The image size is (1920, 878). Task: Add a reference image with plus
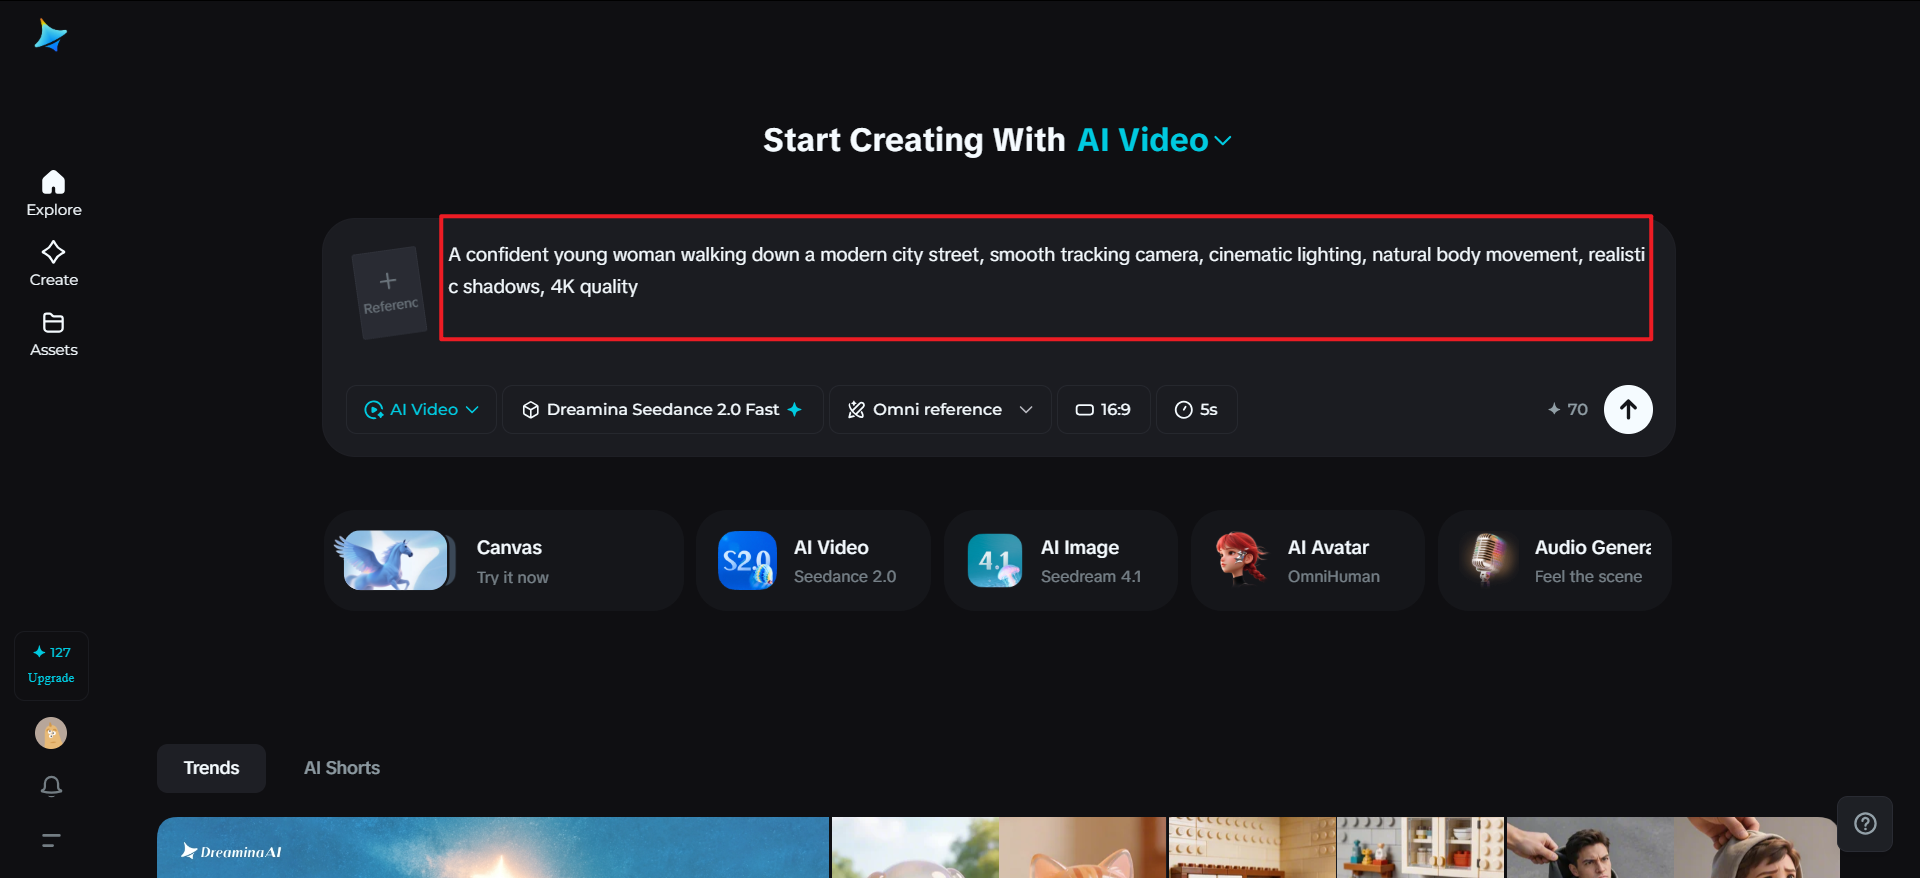389,292
